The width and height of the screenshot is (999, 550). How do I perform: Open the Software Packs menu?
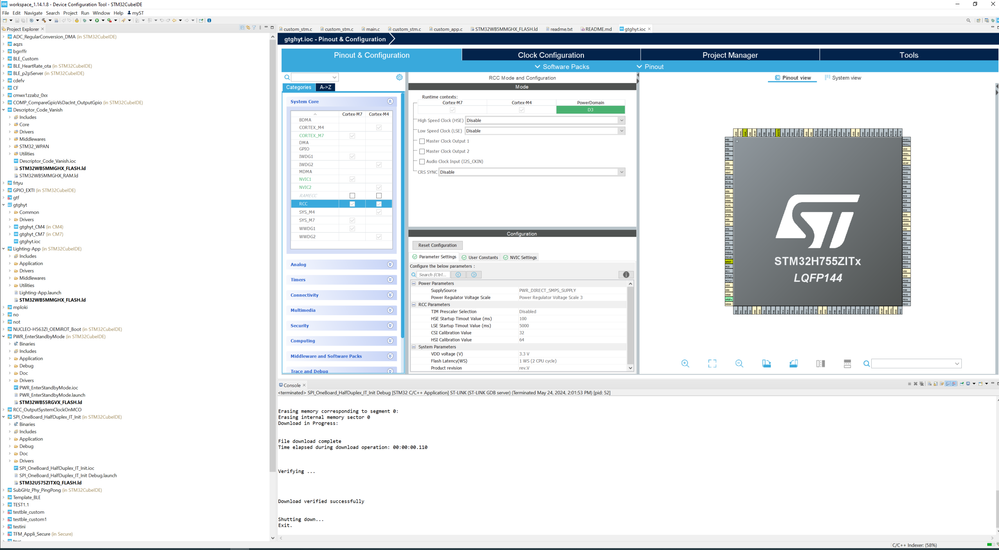(565, 67)
